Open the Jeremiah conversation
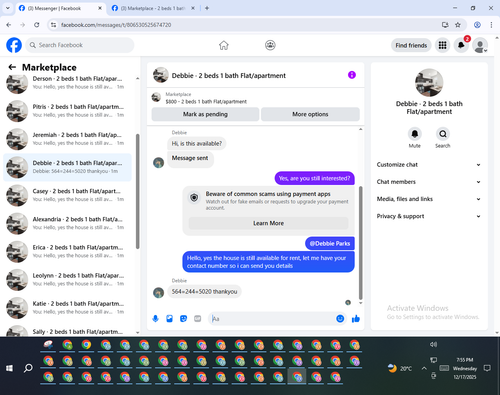 point(67,139)
